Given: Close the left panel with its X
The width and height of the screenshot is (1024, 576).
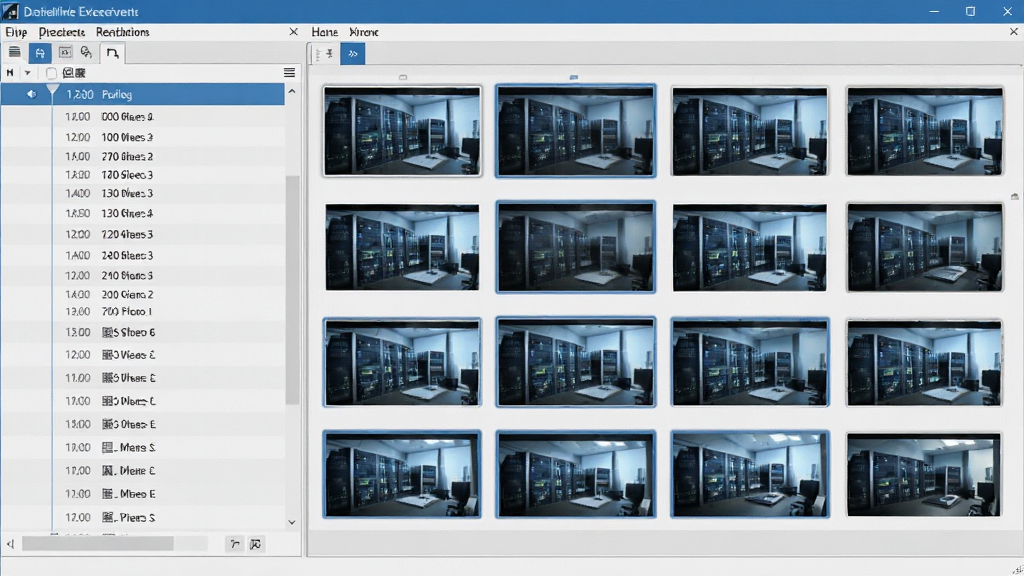Looking at the screenshot, I should pyautogui.click(x=293, y=31).
